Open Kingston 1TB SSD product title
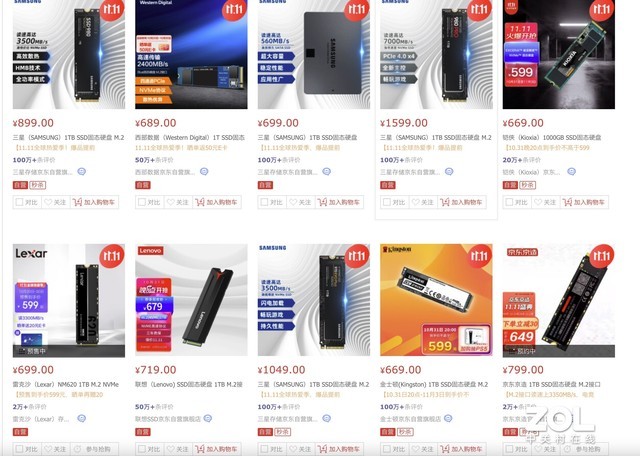 pyautogui.click(x=434, y=384)
